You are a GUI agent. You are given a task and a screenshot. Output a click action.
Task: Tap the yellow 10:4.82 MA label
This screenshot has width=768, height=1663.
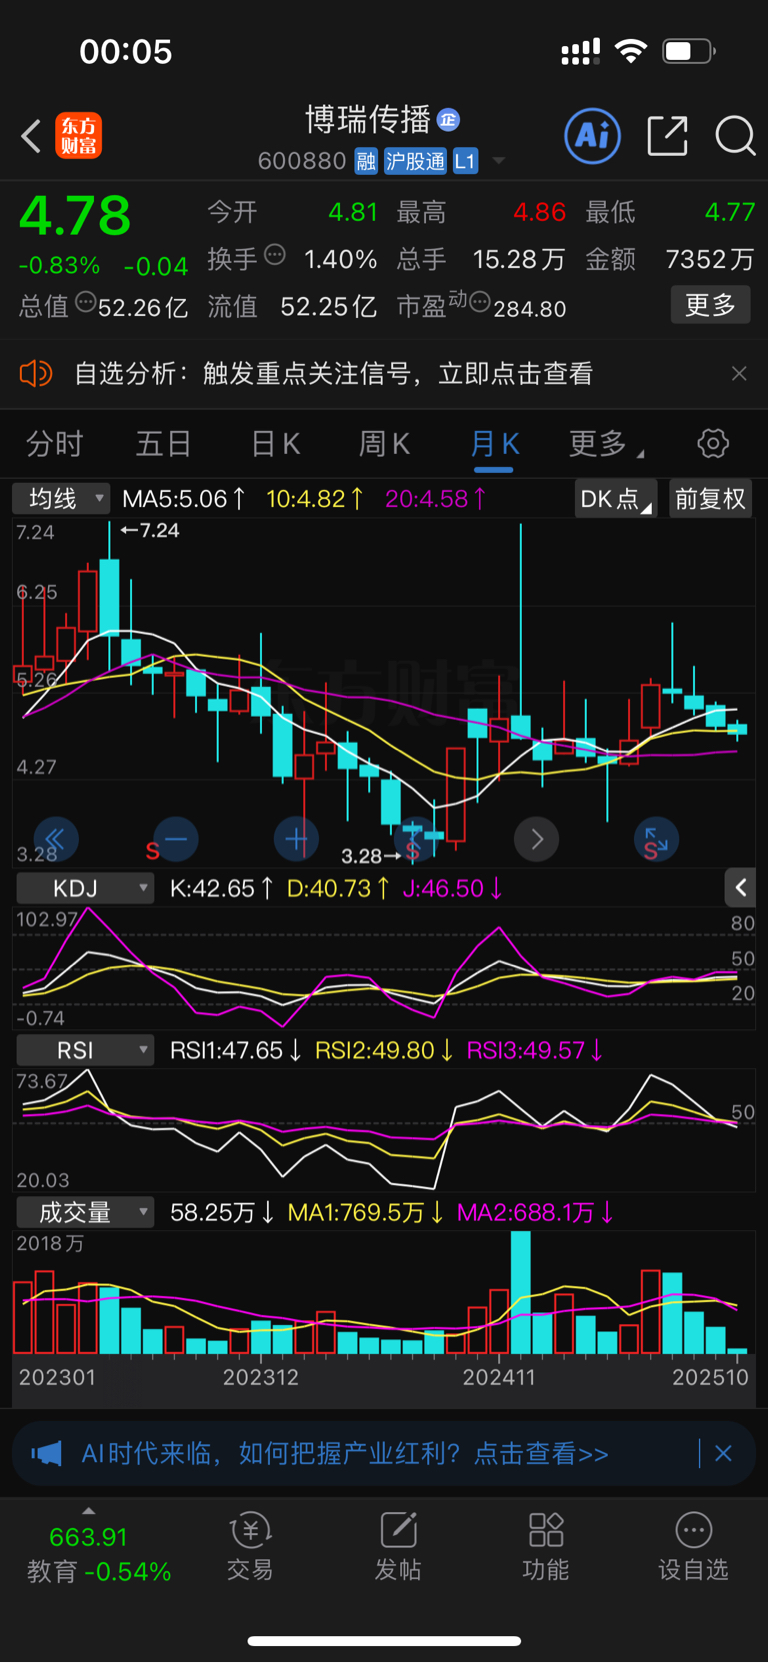pos(315,498)
